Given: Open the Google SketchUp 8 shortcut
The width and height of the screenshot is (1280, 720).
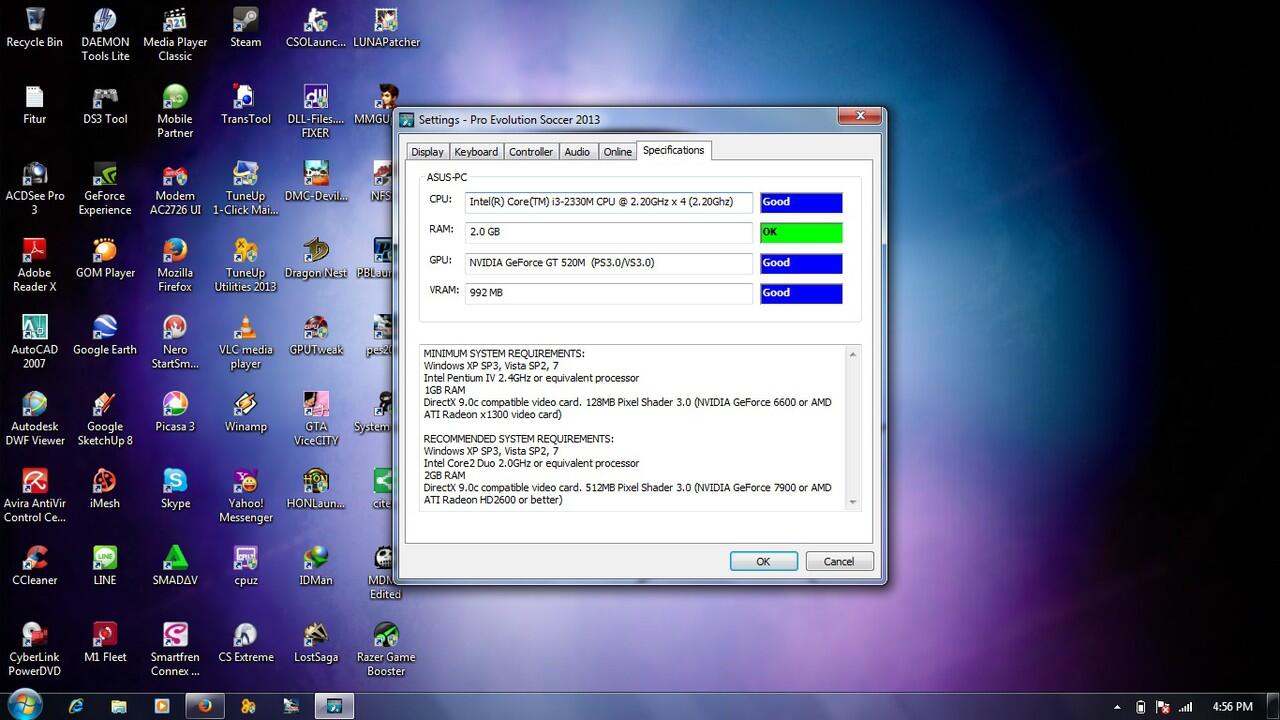Looking at the screenshot, I should click(x=105, y=420).
